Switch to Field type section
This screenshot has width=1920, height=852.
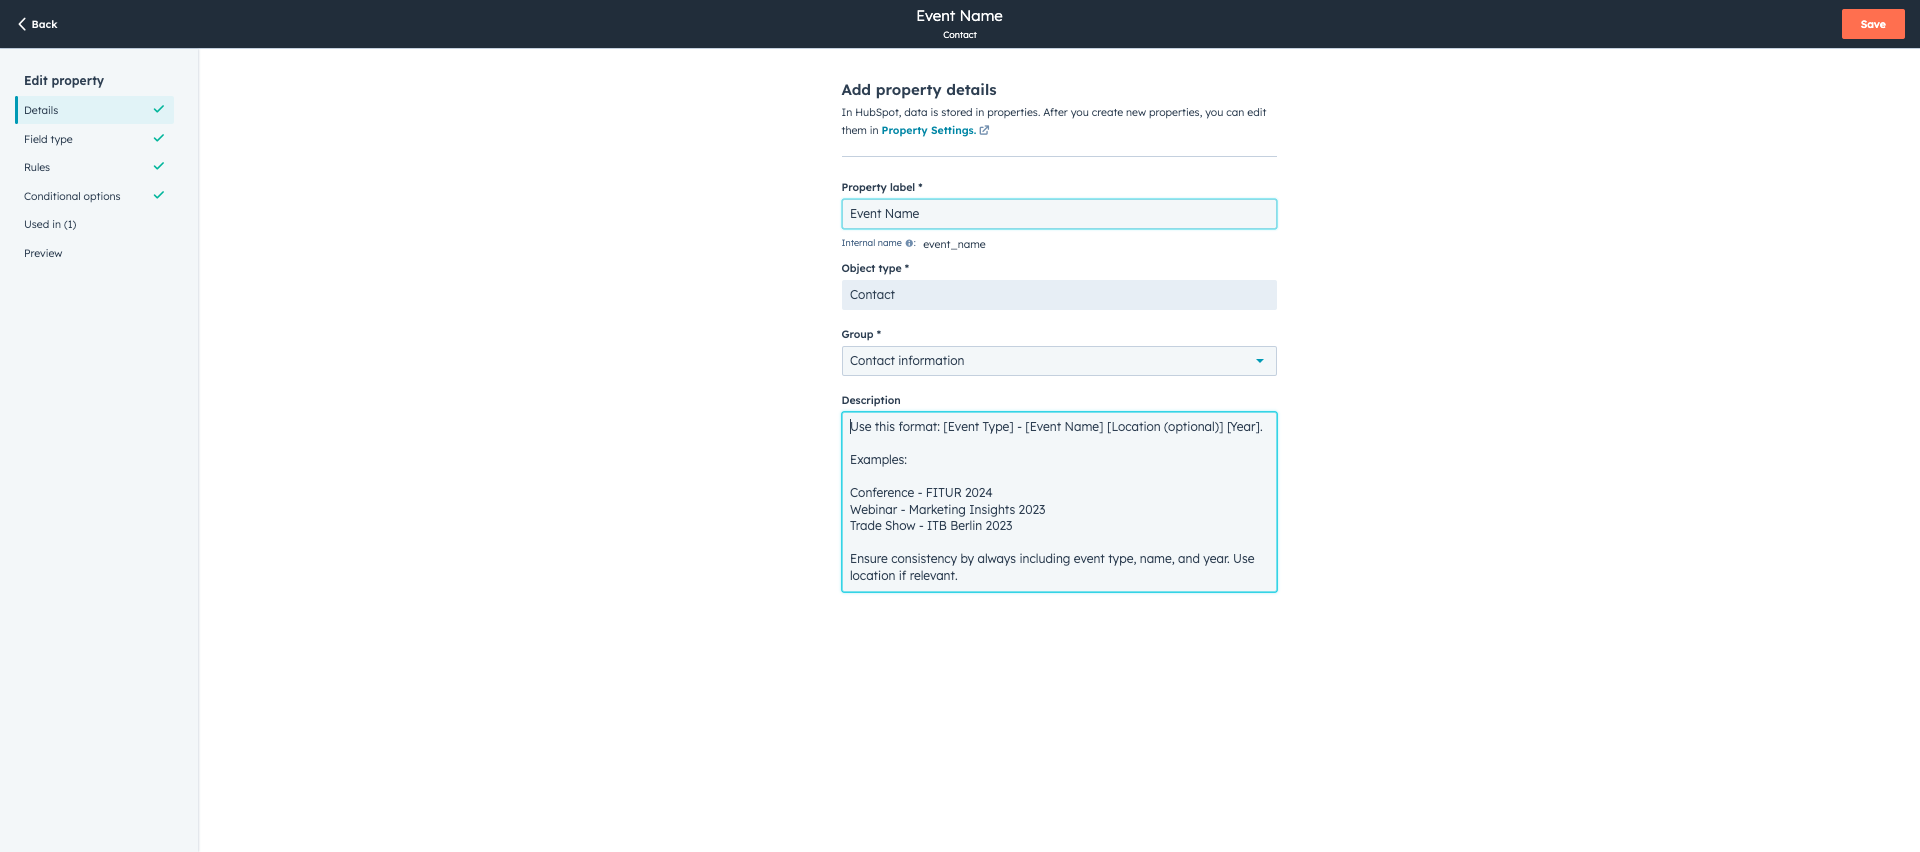click(95, 139)
